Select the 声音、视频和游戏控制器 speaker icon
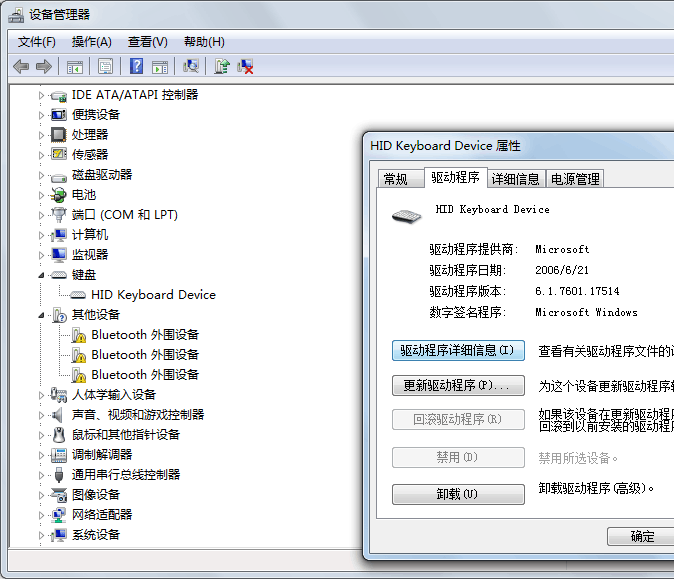Screen dimensions: 674x579 click(x=59, y=415)
